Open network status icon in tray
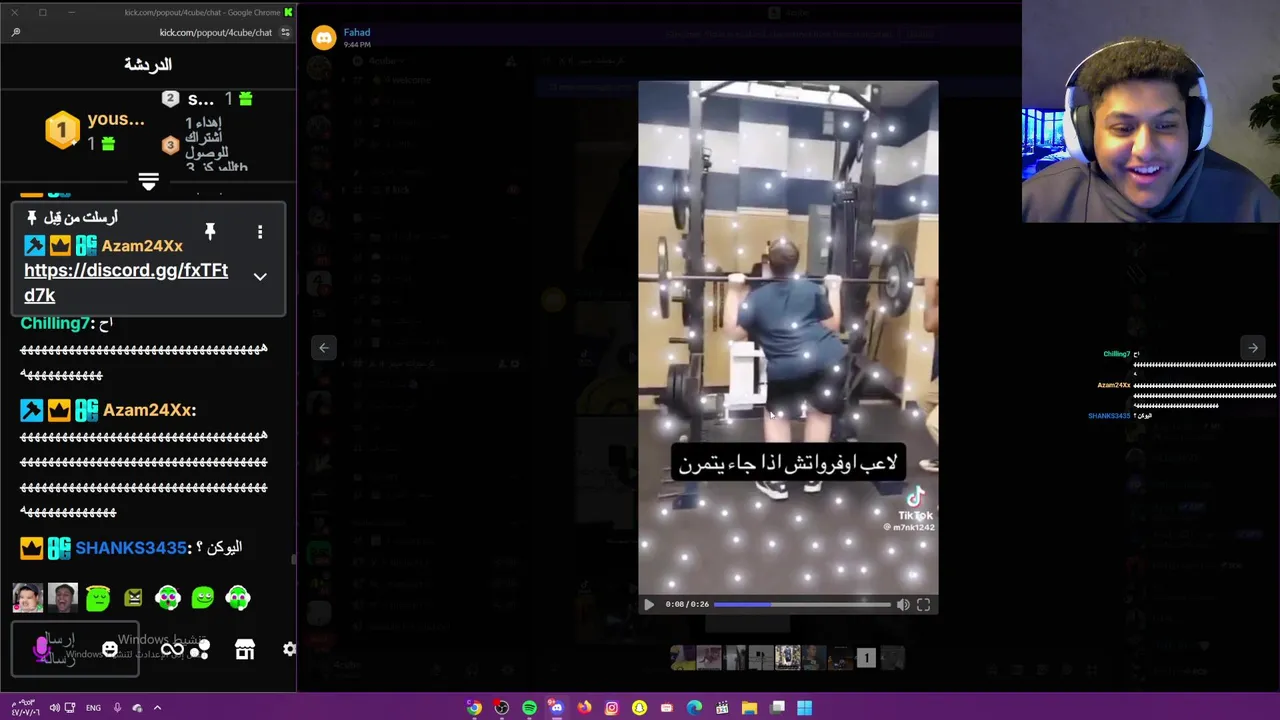1280x720 pixels. pos(70,708)
